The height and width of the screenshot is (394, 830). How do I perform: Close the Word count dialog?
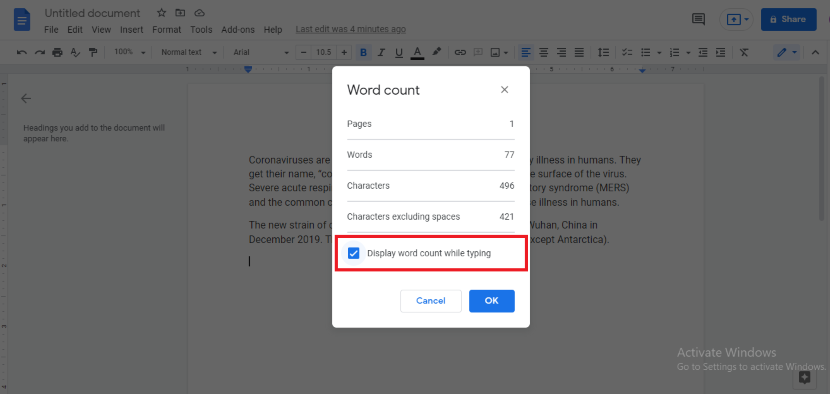point(504,89)
